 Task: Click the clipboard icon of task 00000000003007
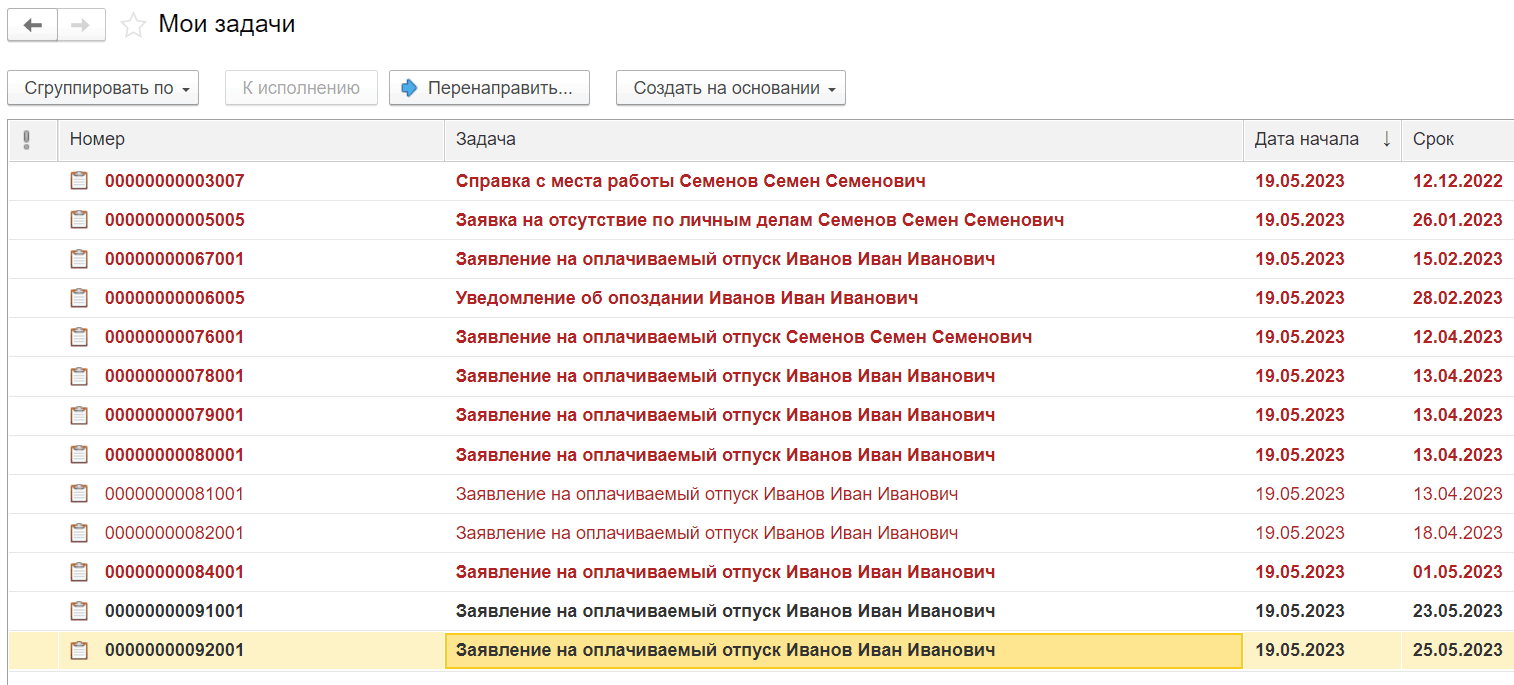pyautogui.click(x=79, y=181)
